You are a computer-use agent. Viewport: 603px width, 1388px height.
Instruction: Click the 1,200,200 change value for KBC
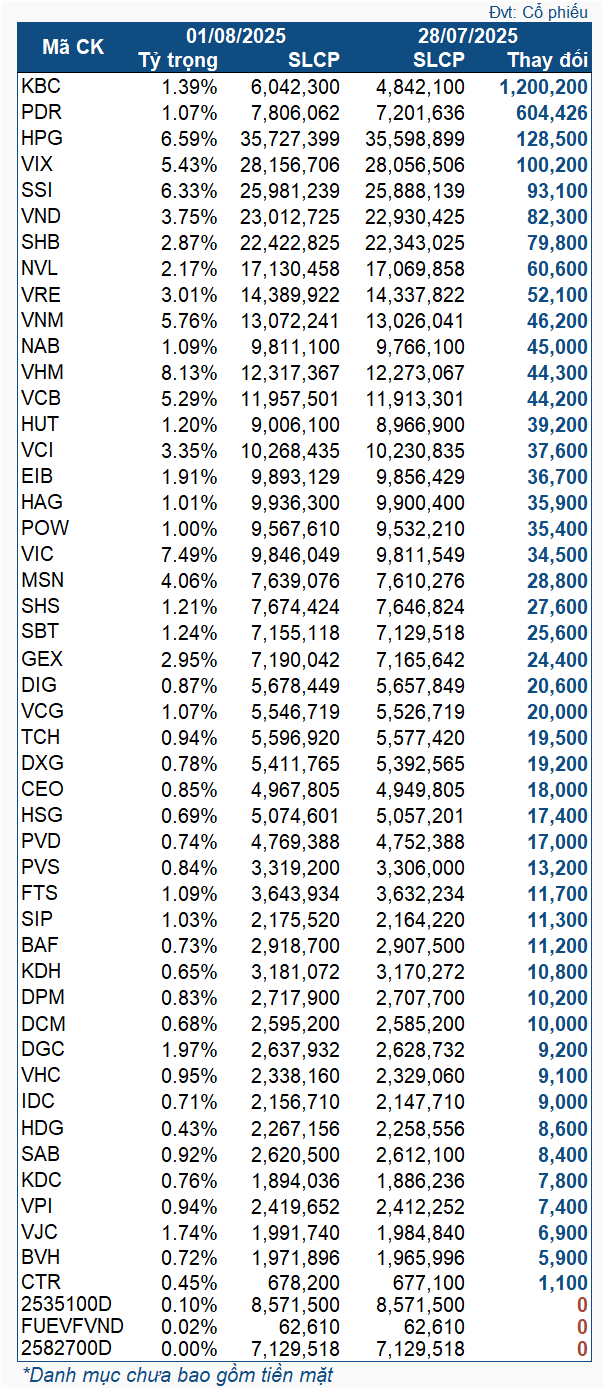pyautogui.click(x=543, y=87)
